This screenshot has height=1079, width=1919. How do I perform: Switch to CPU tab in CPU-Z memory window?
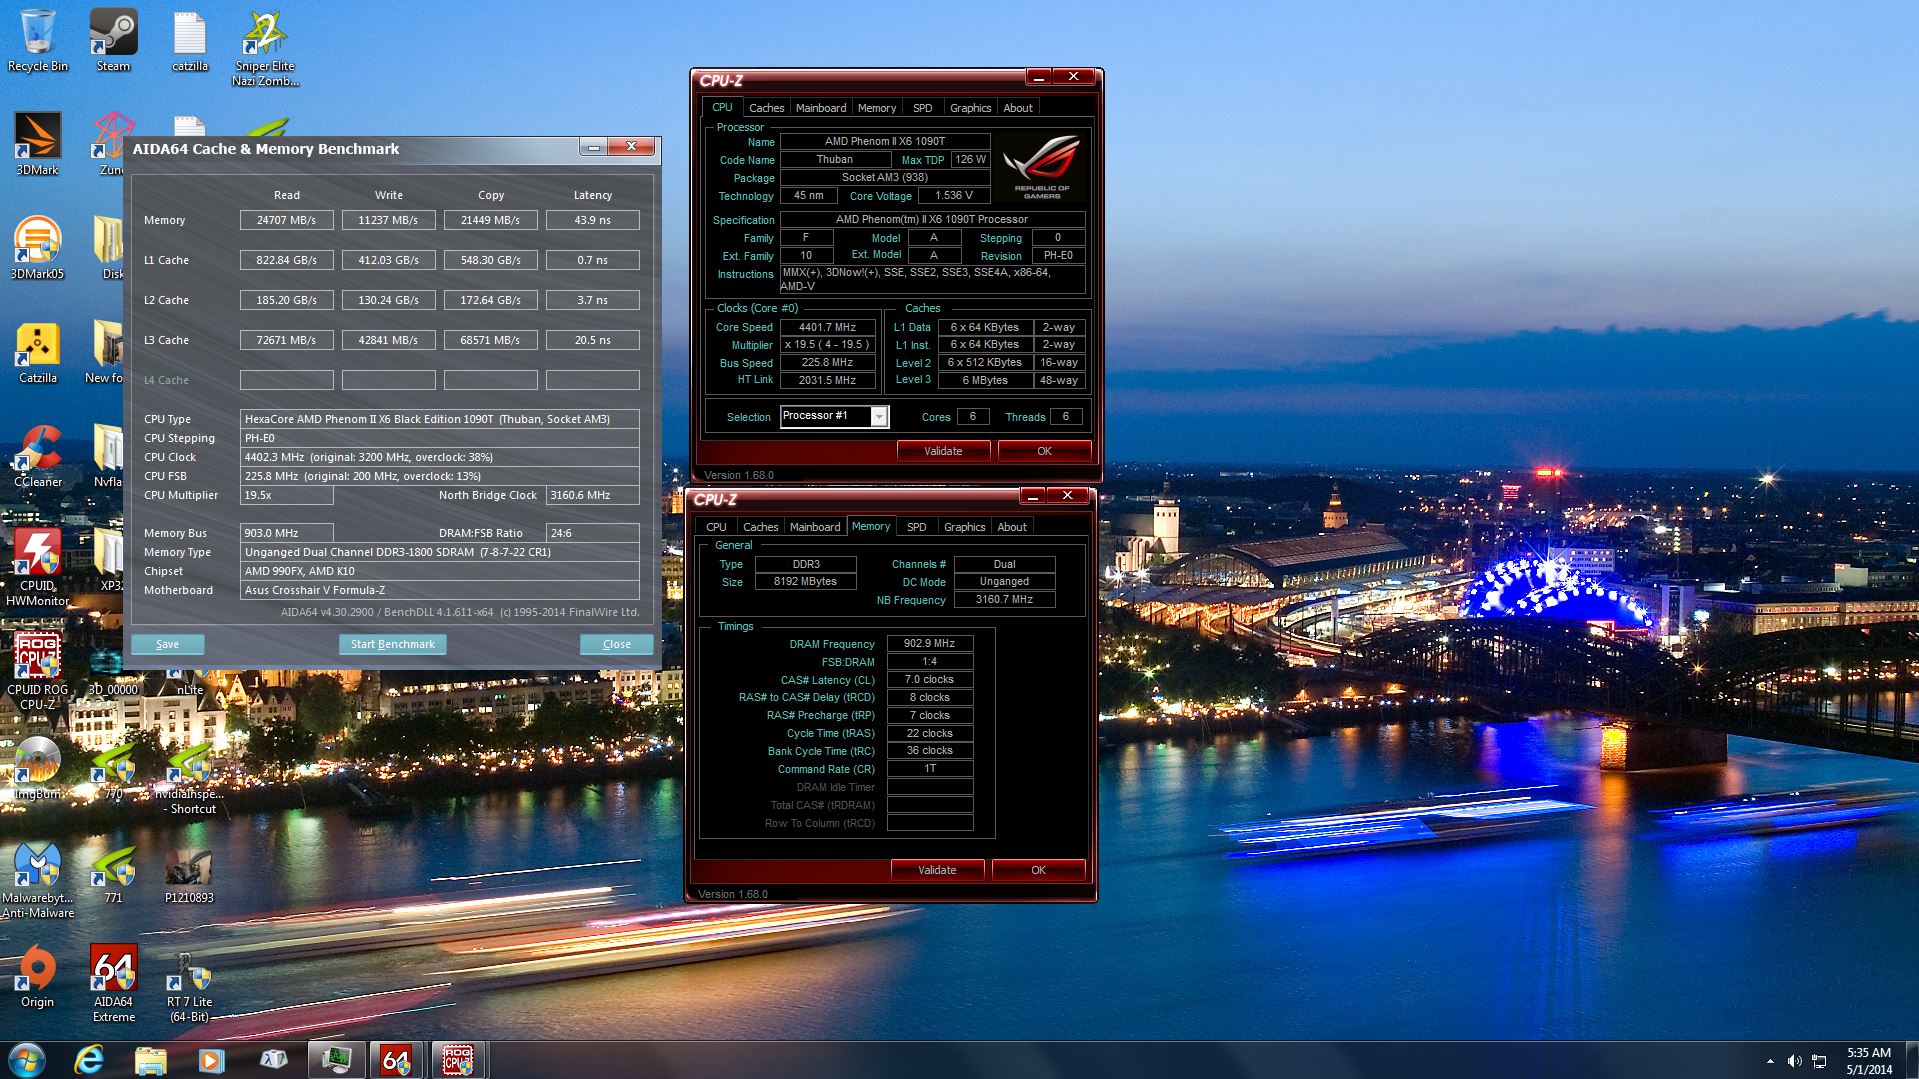click(716, 527)
